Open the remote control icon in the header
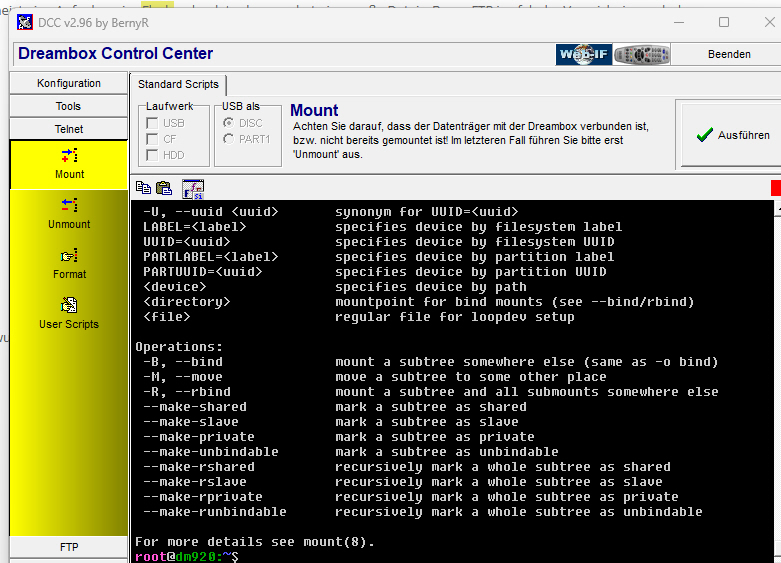This screenshot has height=563, width=781. [641, 54]
